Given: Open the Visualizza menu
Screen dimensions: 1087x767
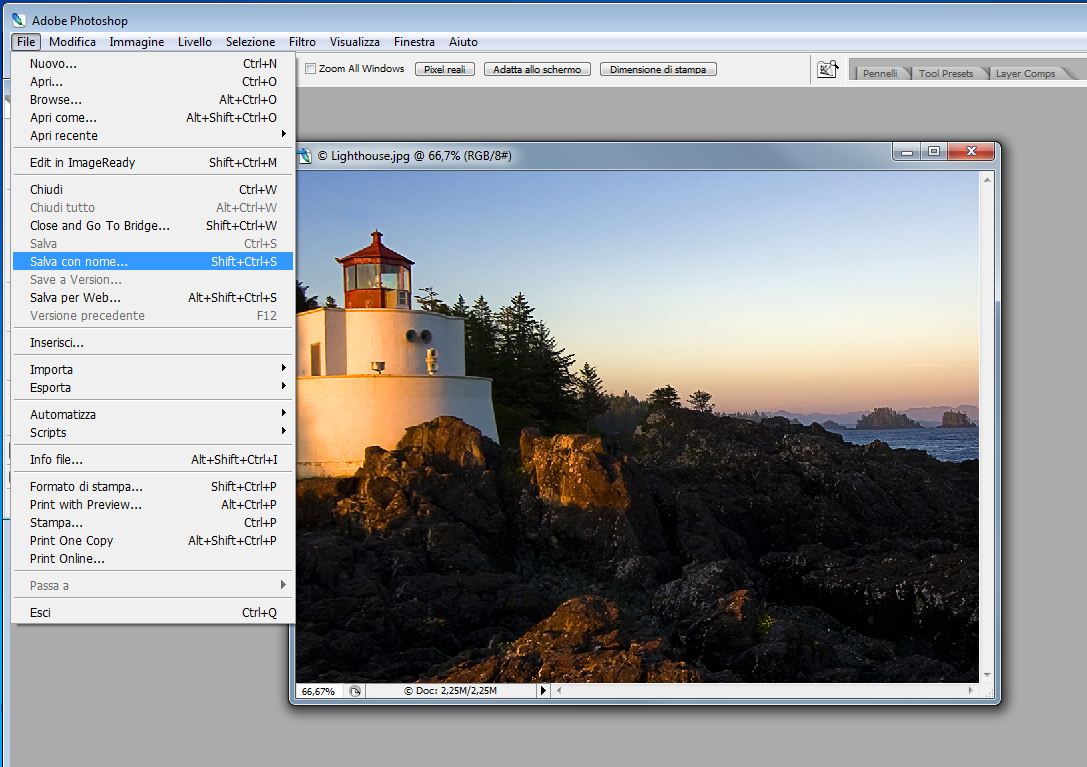Looking at the screenshot, I should [x=354, y=42].
